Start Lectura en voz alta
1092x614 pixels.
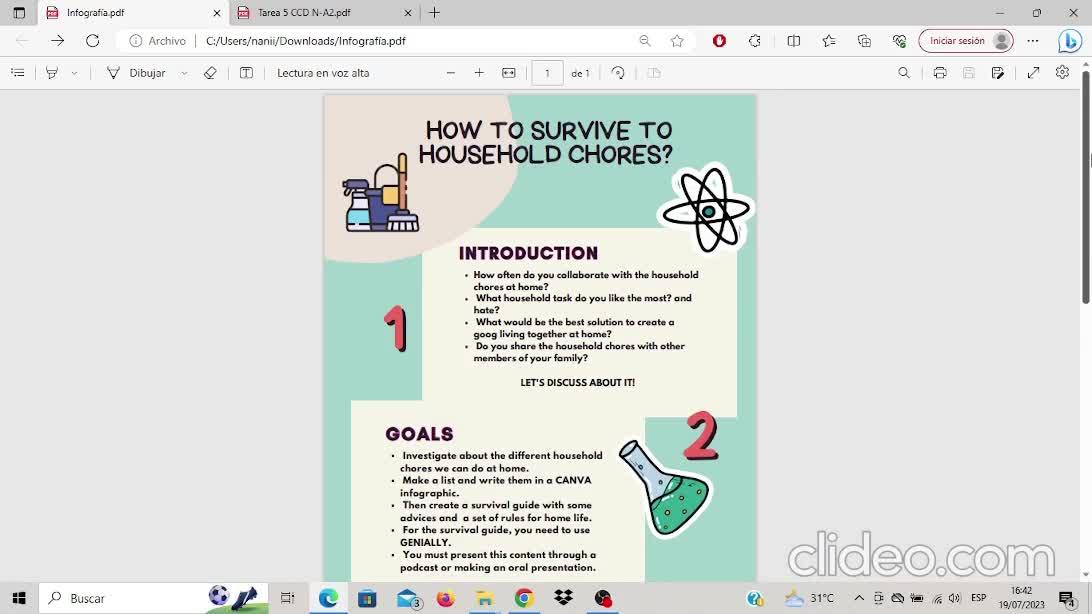click(x=323, y=73)
